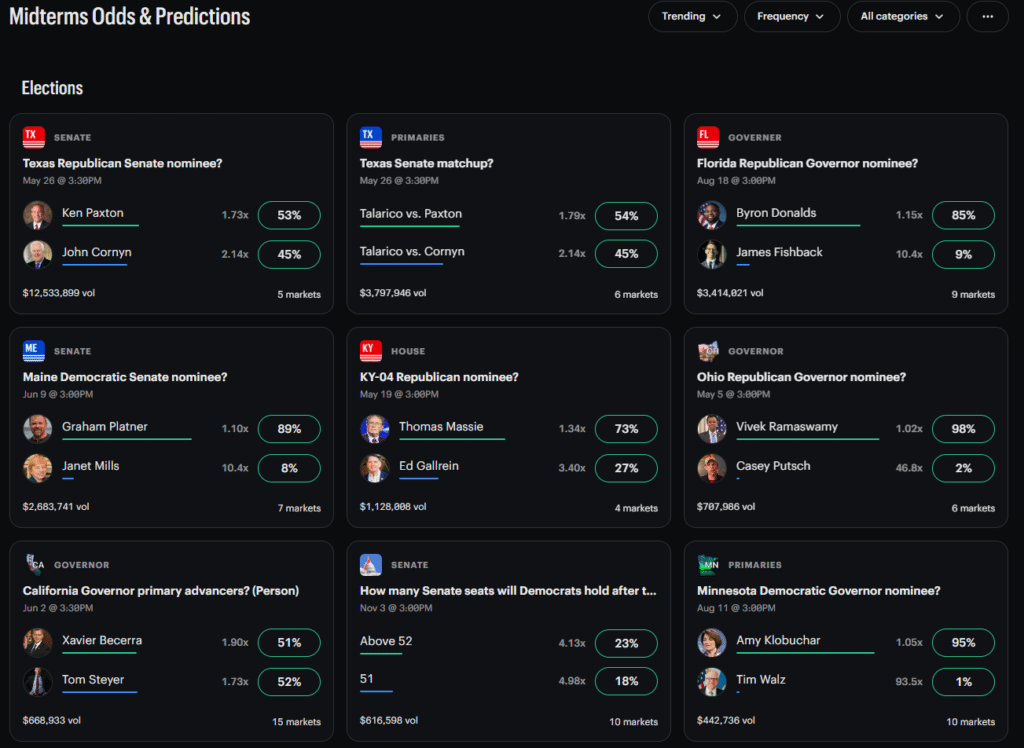Screen dimensions: 1024x748
Task: Click the California state icon
Action: coord(34,564)
